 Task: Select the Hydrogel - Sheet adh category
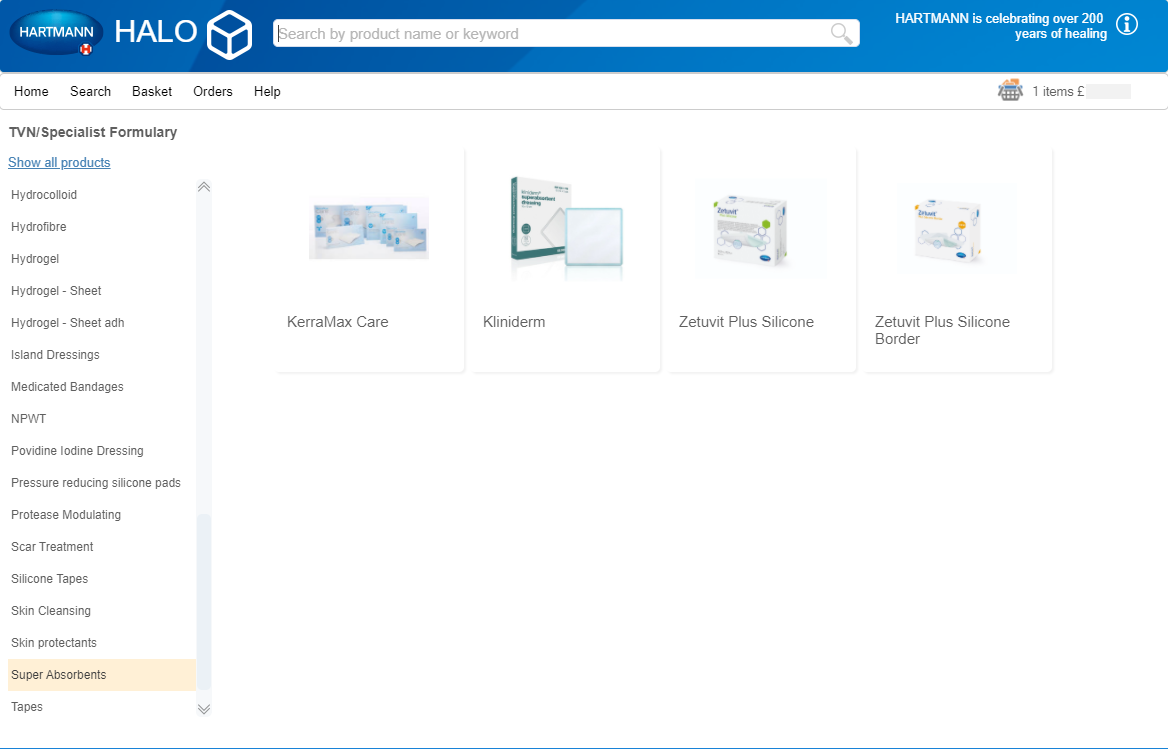click(102, 323)
